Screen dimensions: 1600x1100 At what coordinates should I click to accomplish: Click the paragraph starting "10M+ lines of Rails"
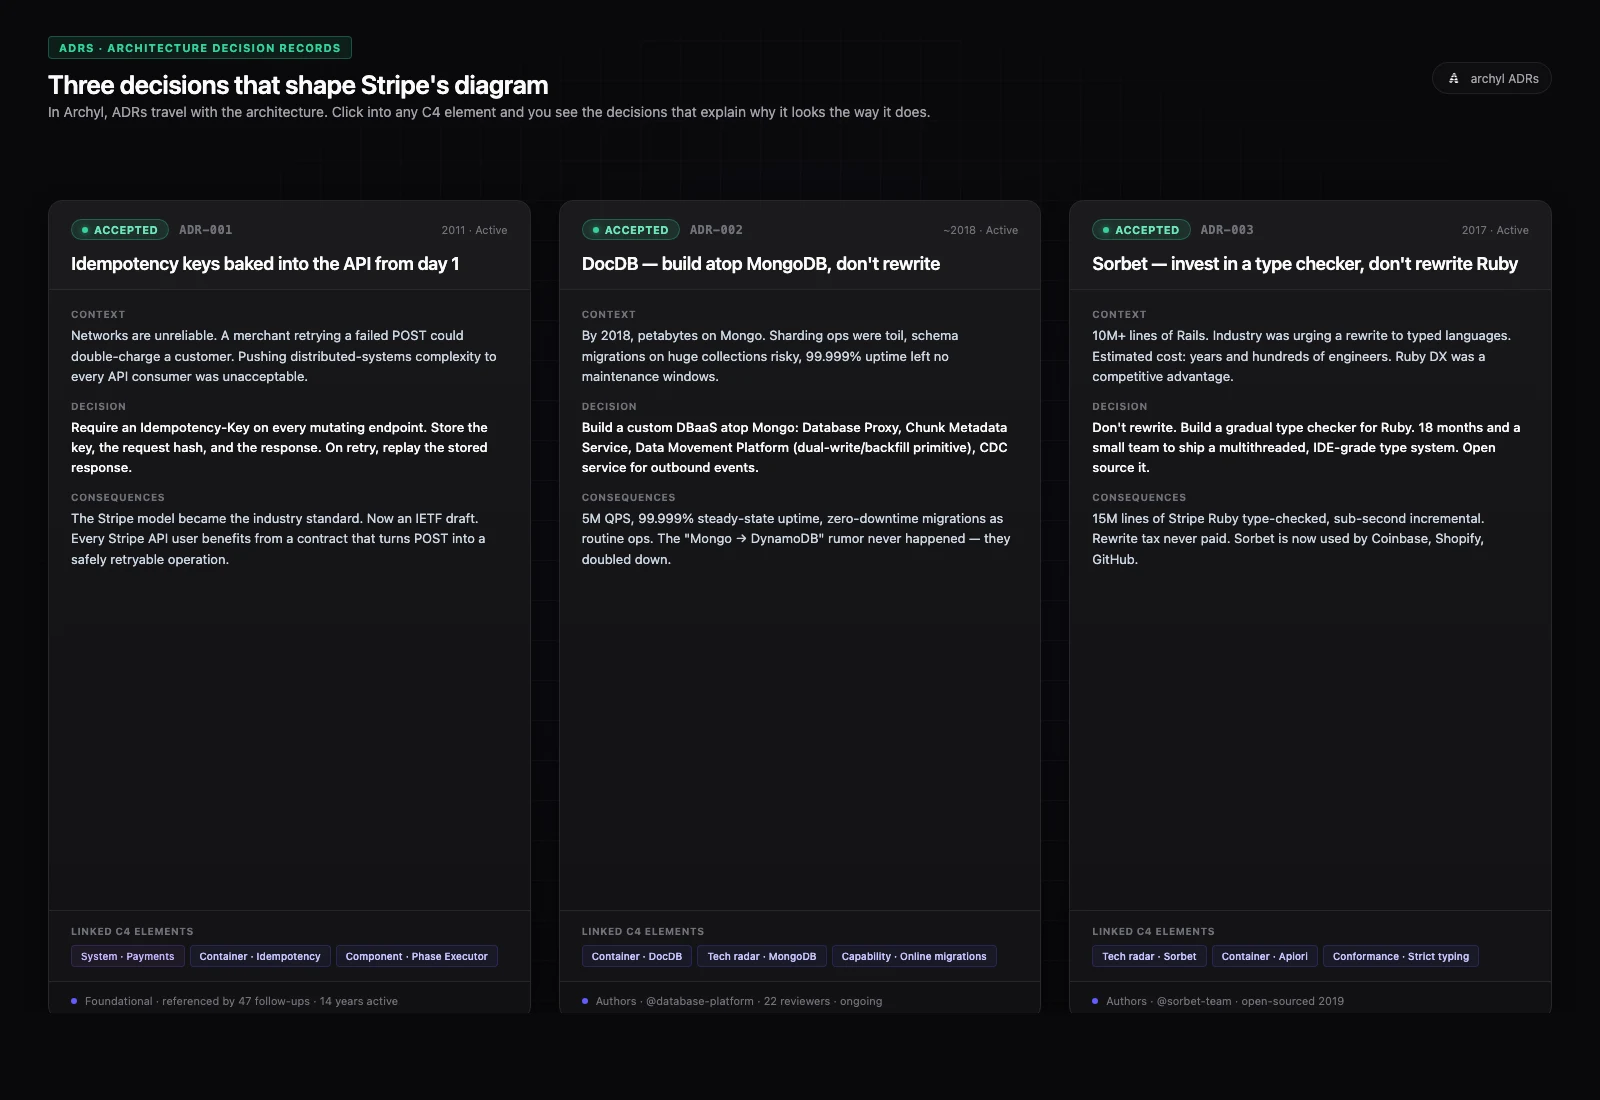tap(1302, 356)
